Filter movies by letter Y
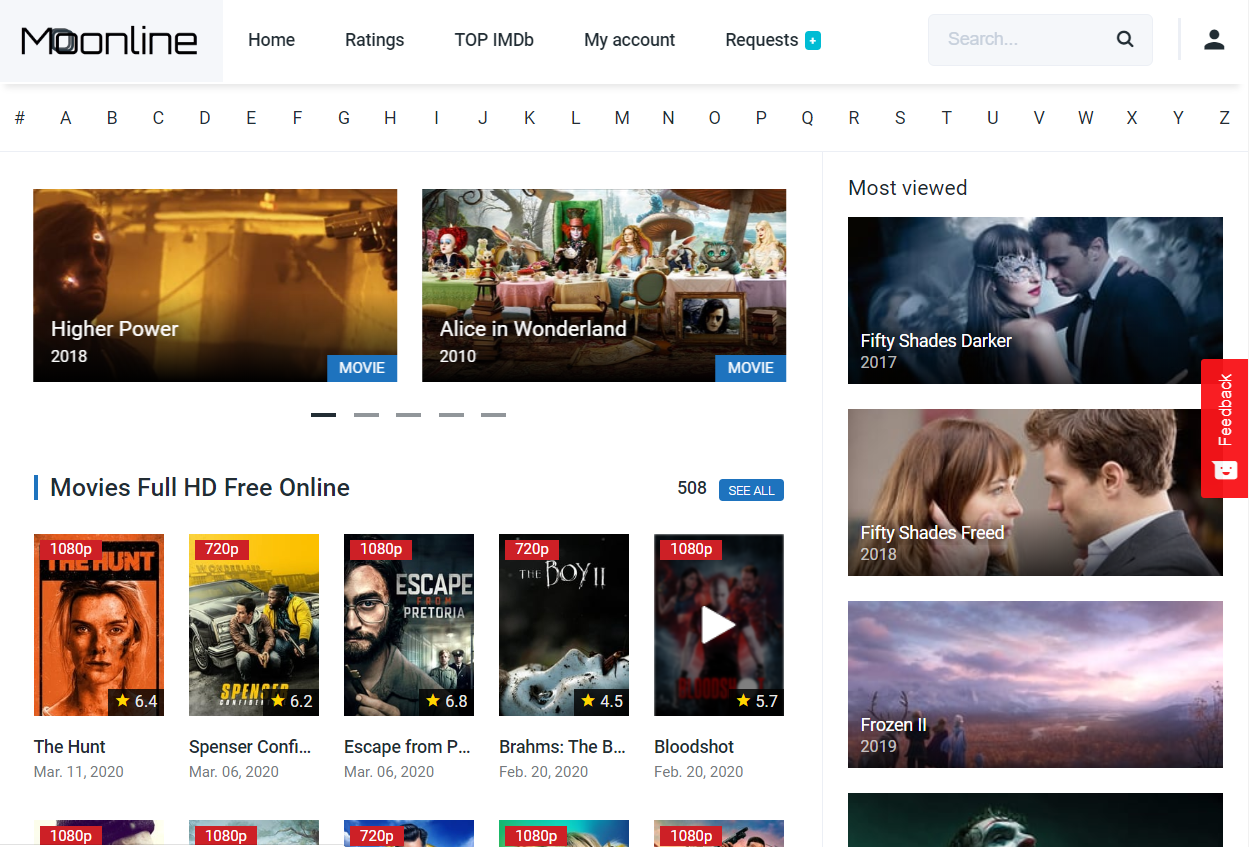The width and height of the screenshot is (1249, 847). tap(1178, 118)
